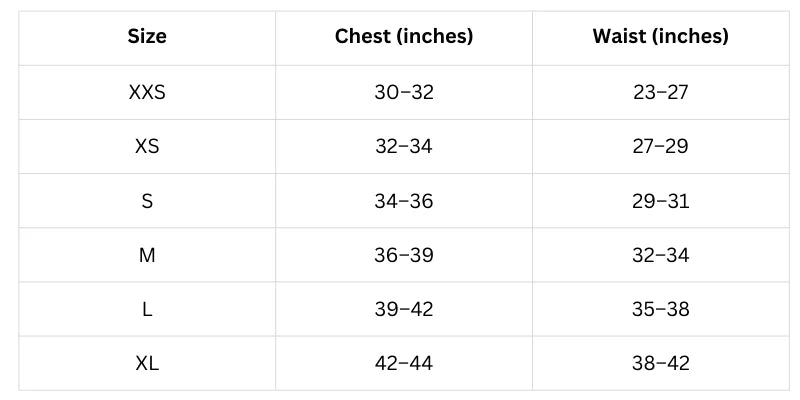Select the XL size cell
800x400 pixels.
tap(147, 363)
